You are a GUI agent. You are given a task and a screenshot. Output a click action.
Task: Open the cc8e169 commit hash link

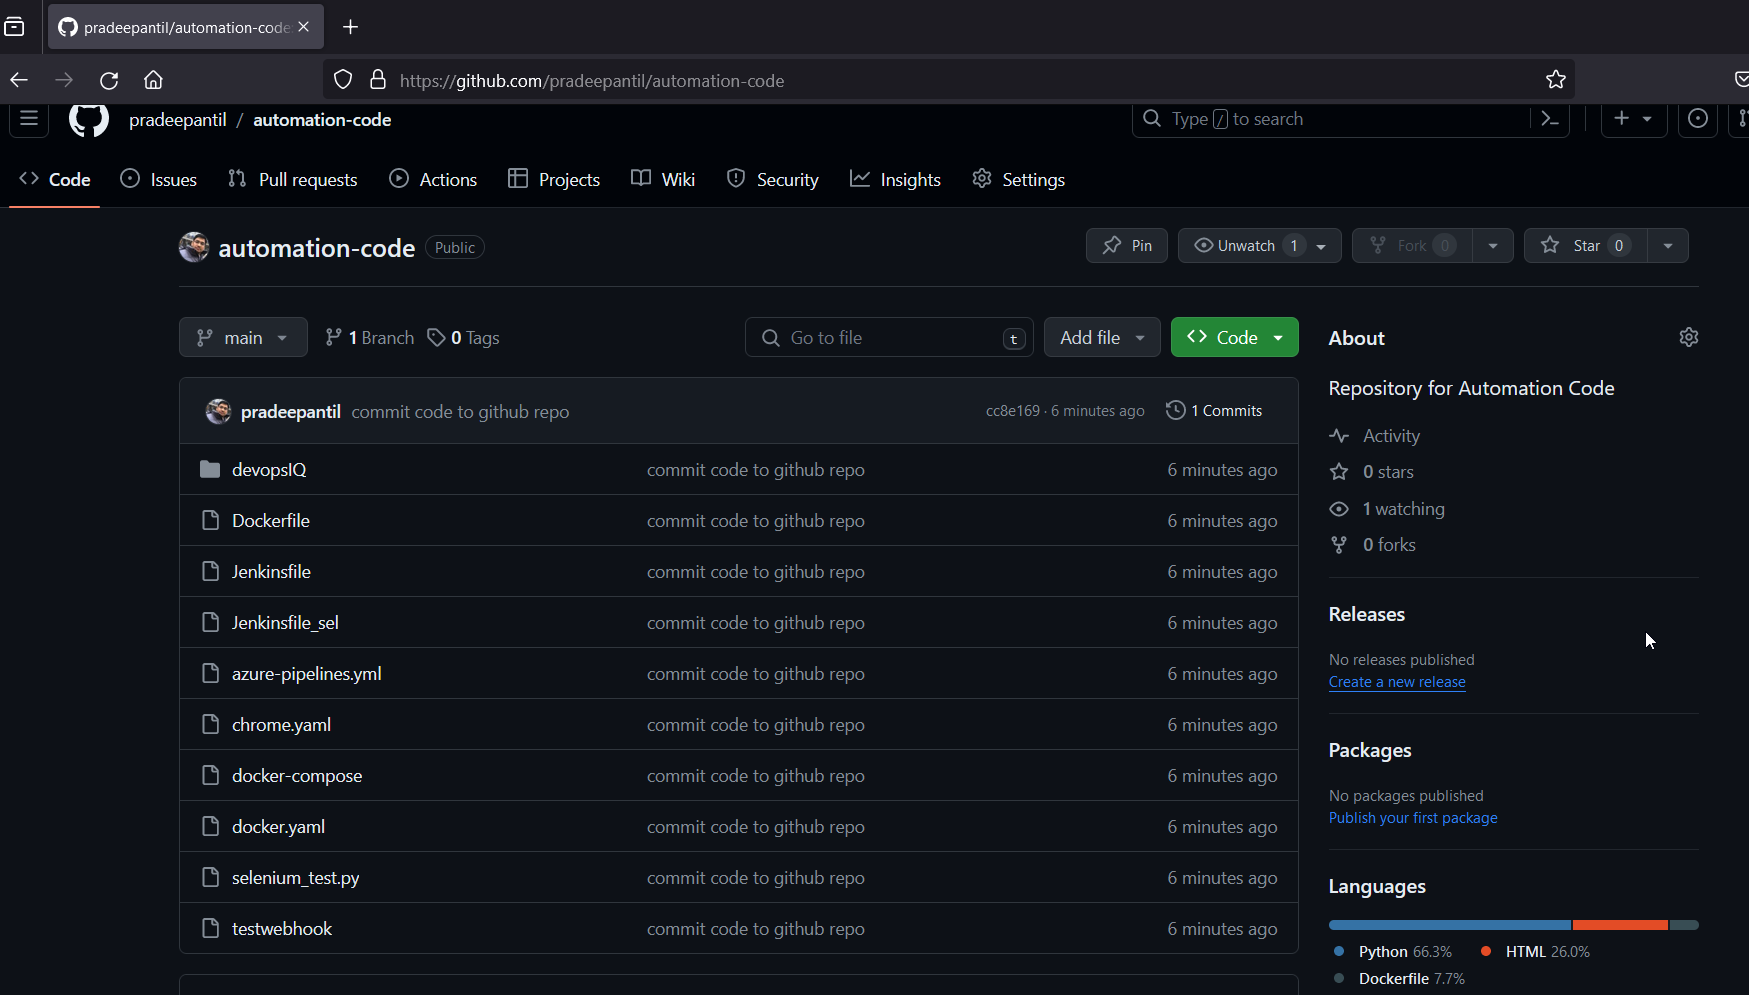(1013, 410)
